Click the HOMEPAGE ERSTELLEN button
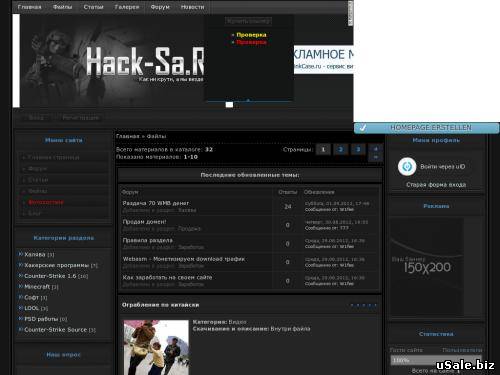Image resolution: width=500 pixels, height=375 pixels. coord(427,128)
